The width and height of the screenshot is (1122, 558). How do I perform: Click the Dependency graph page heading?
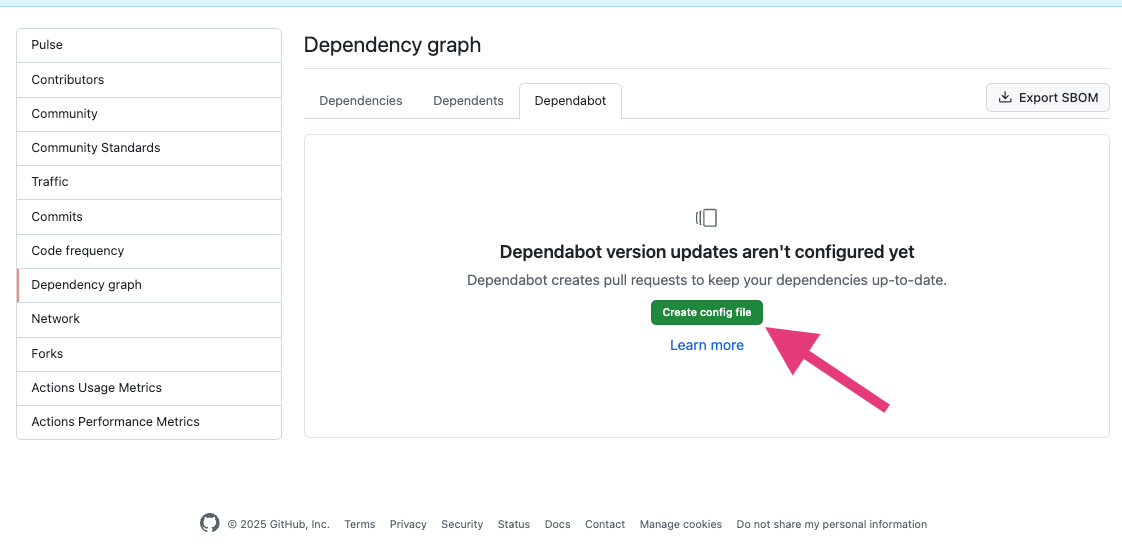pos(392,45)
